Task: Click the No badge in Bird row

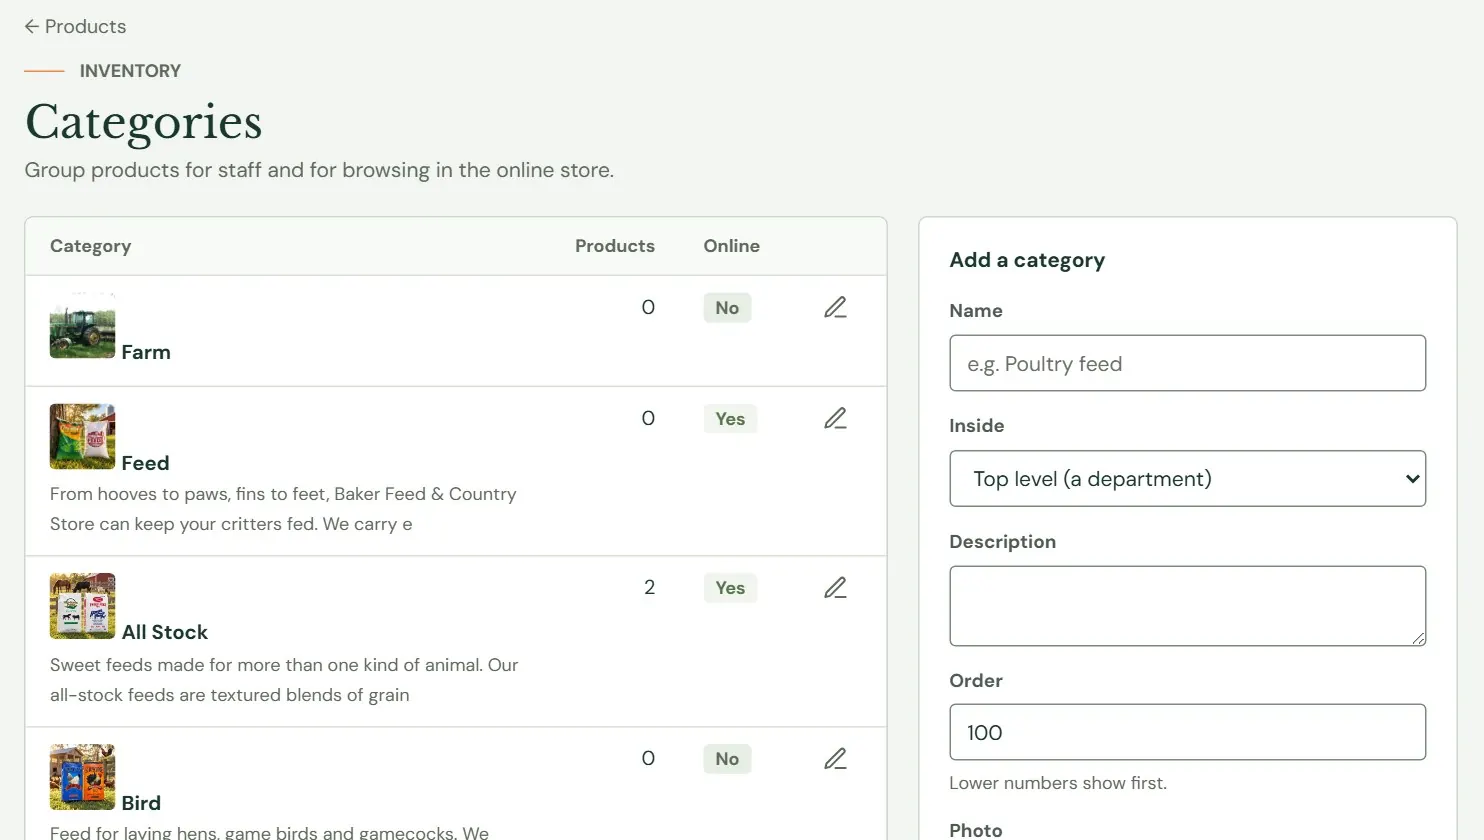Action: tap(727, 759)
